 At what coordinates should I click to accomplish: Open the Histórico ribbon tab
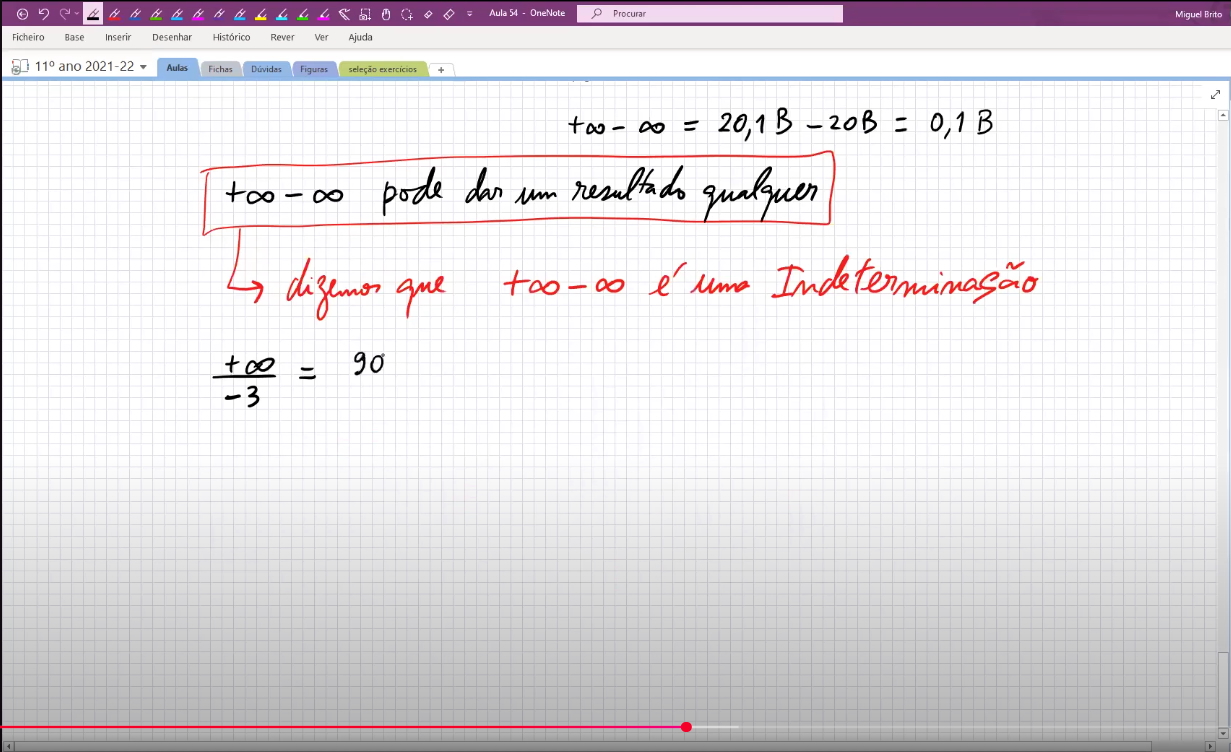click(x=232, y=37)
